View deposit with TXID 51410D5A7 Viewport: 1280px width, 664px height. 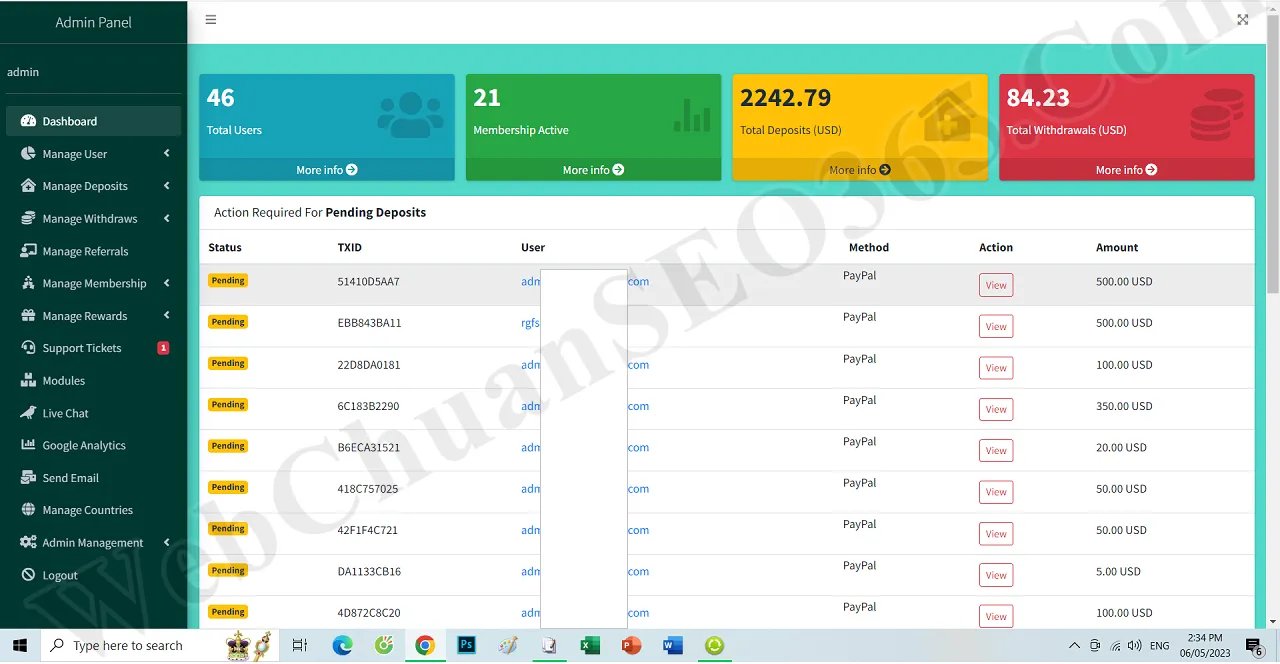995,285
